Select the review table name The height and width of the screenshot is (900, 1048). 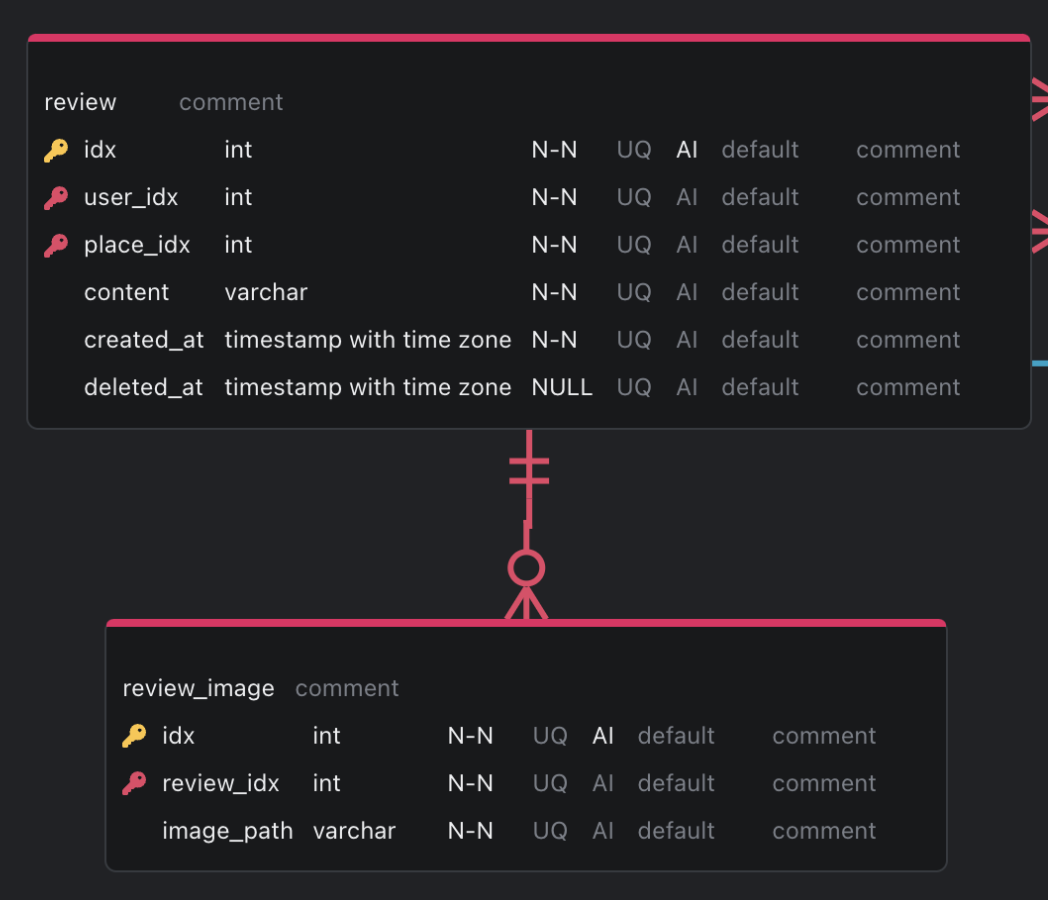point(80,102)
